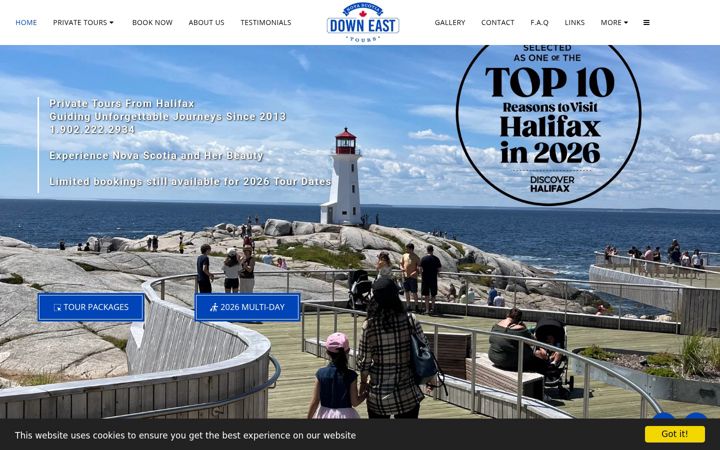View the Testimonials page
720x450 pixels.
[266, 22]
